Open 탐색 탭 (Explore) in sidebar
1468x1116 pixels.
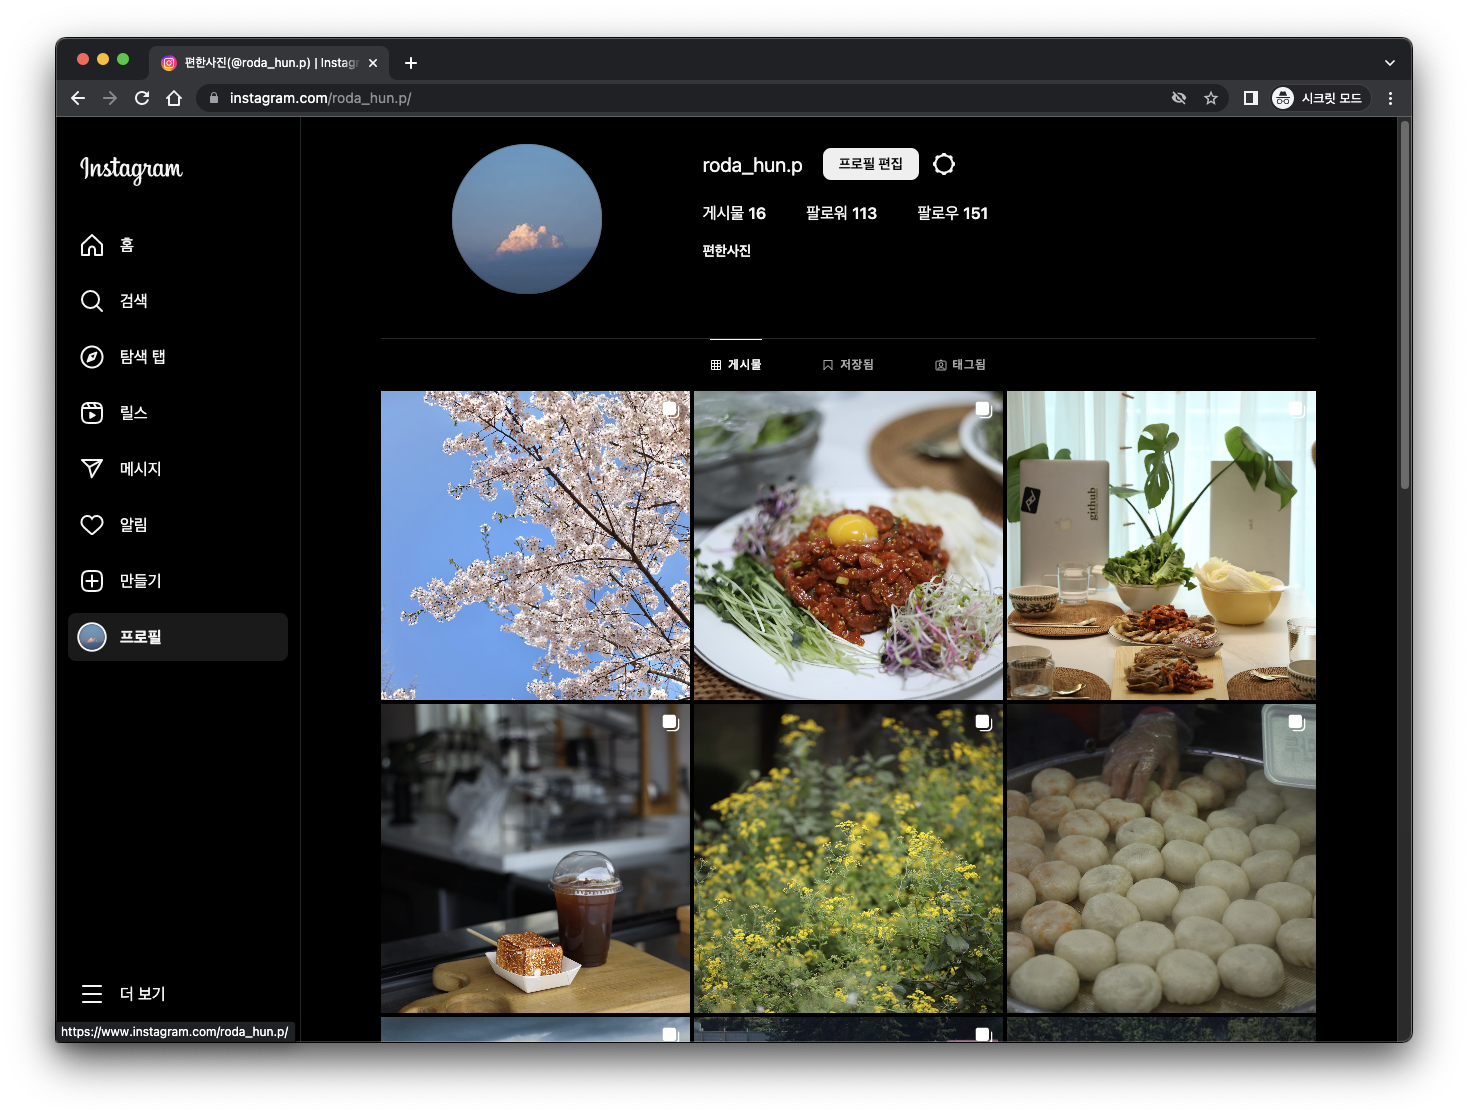[x=178, y=357]
